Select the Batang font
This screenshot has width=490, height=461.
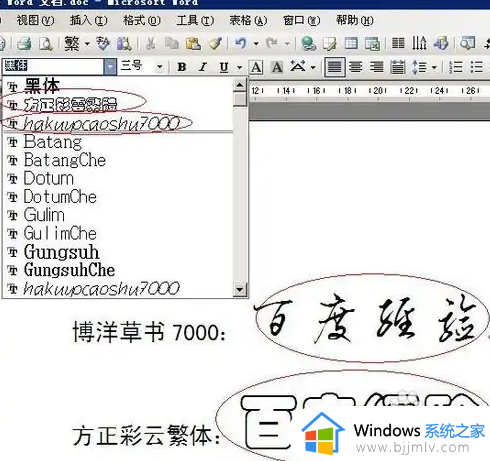click(x=118, y=142)
